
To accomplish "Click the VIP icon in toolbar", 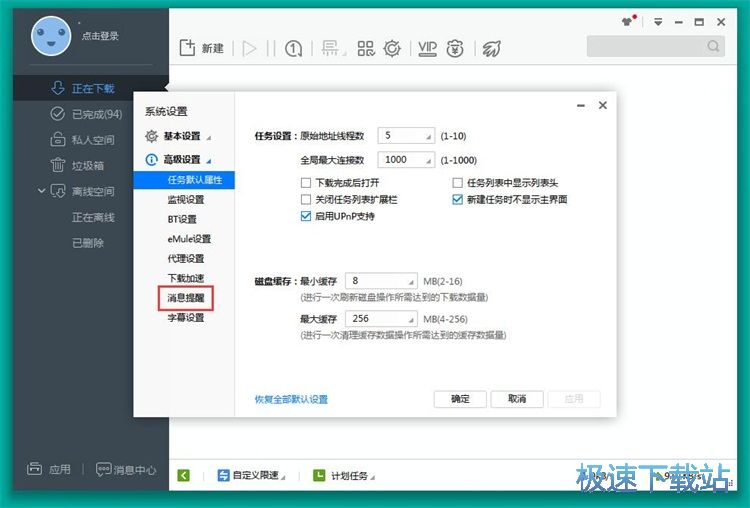I will tap(427, 48).
